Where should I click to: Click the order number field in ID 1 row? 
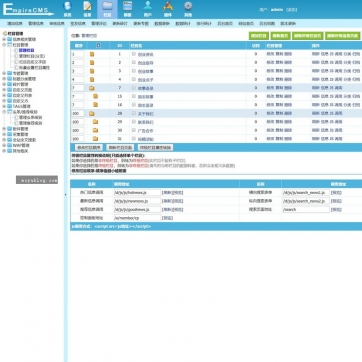tap(77, 54)
